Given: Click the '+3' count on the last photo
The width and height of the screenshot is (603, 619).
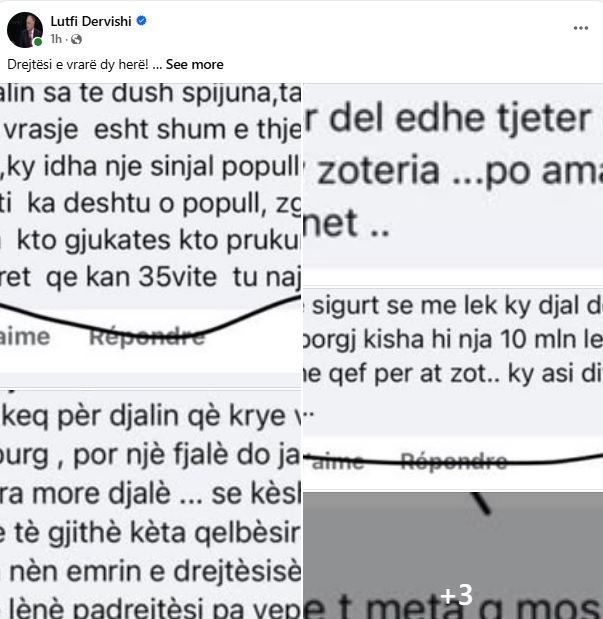Looking at the screenshot, I should click(x=456, y=595).
